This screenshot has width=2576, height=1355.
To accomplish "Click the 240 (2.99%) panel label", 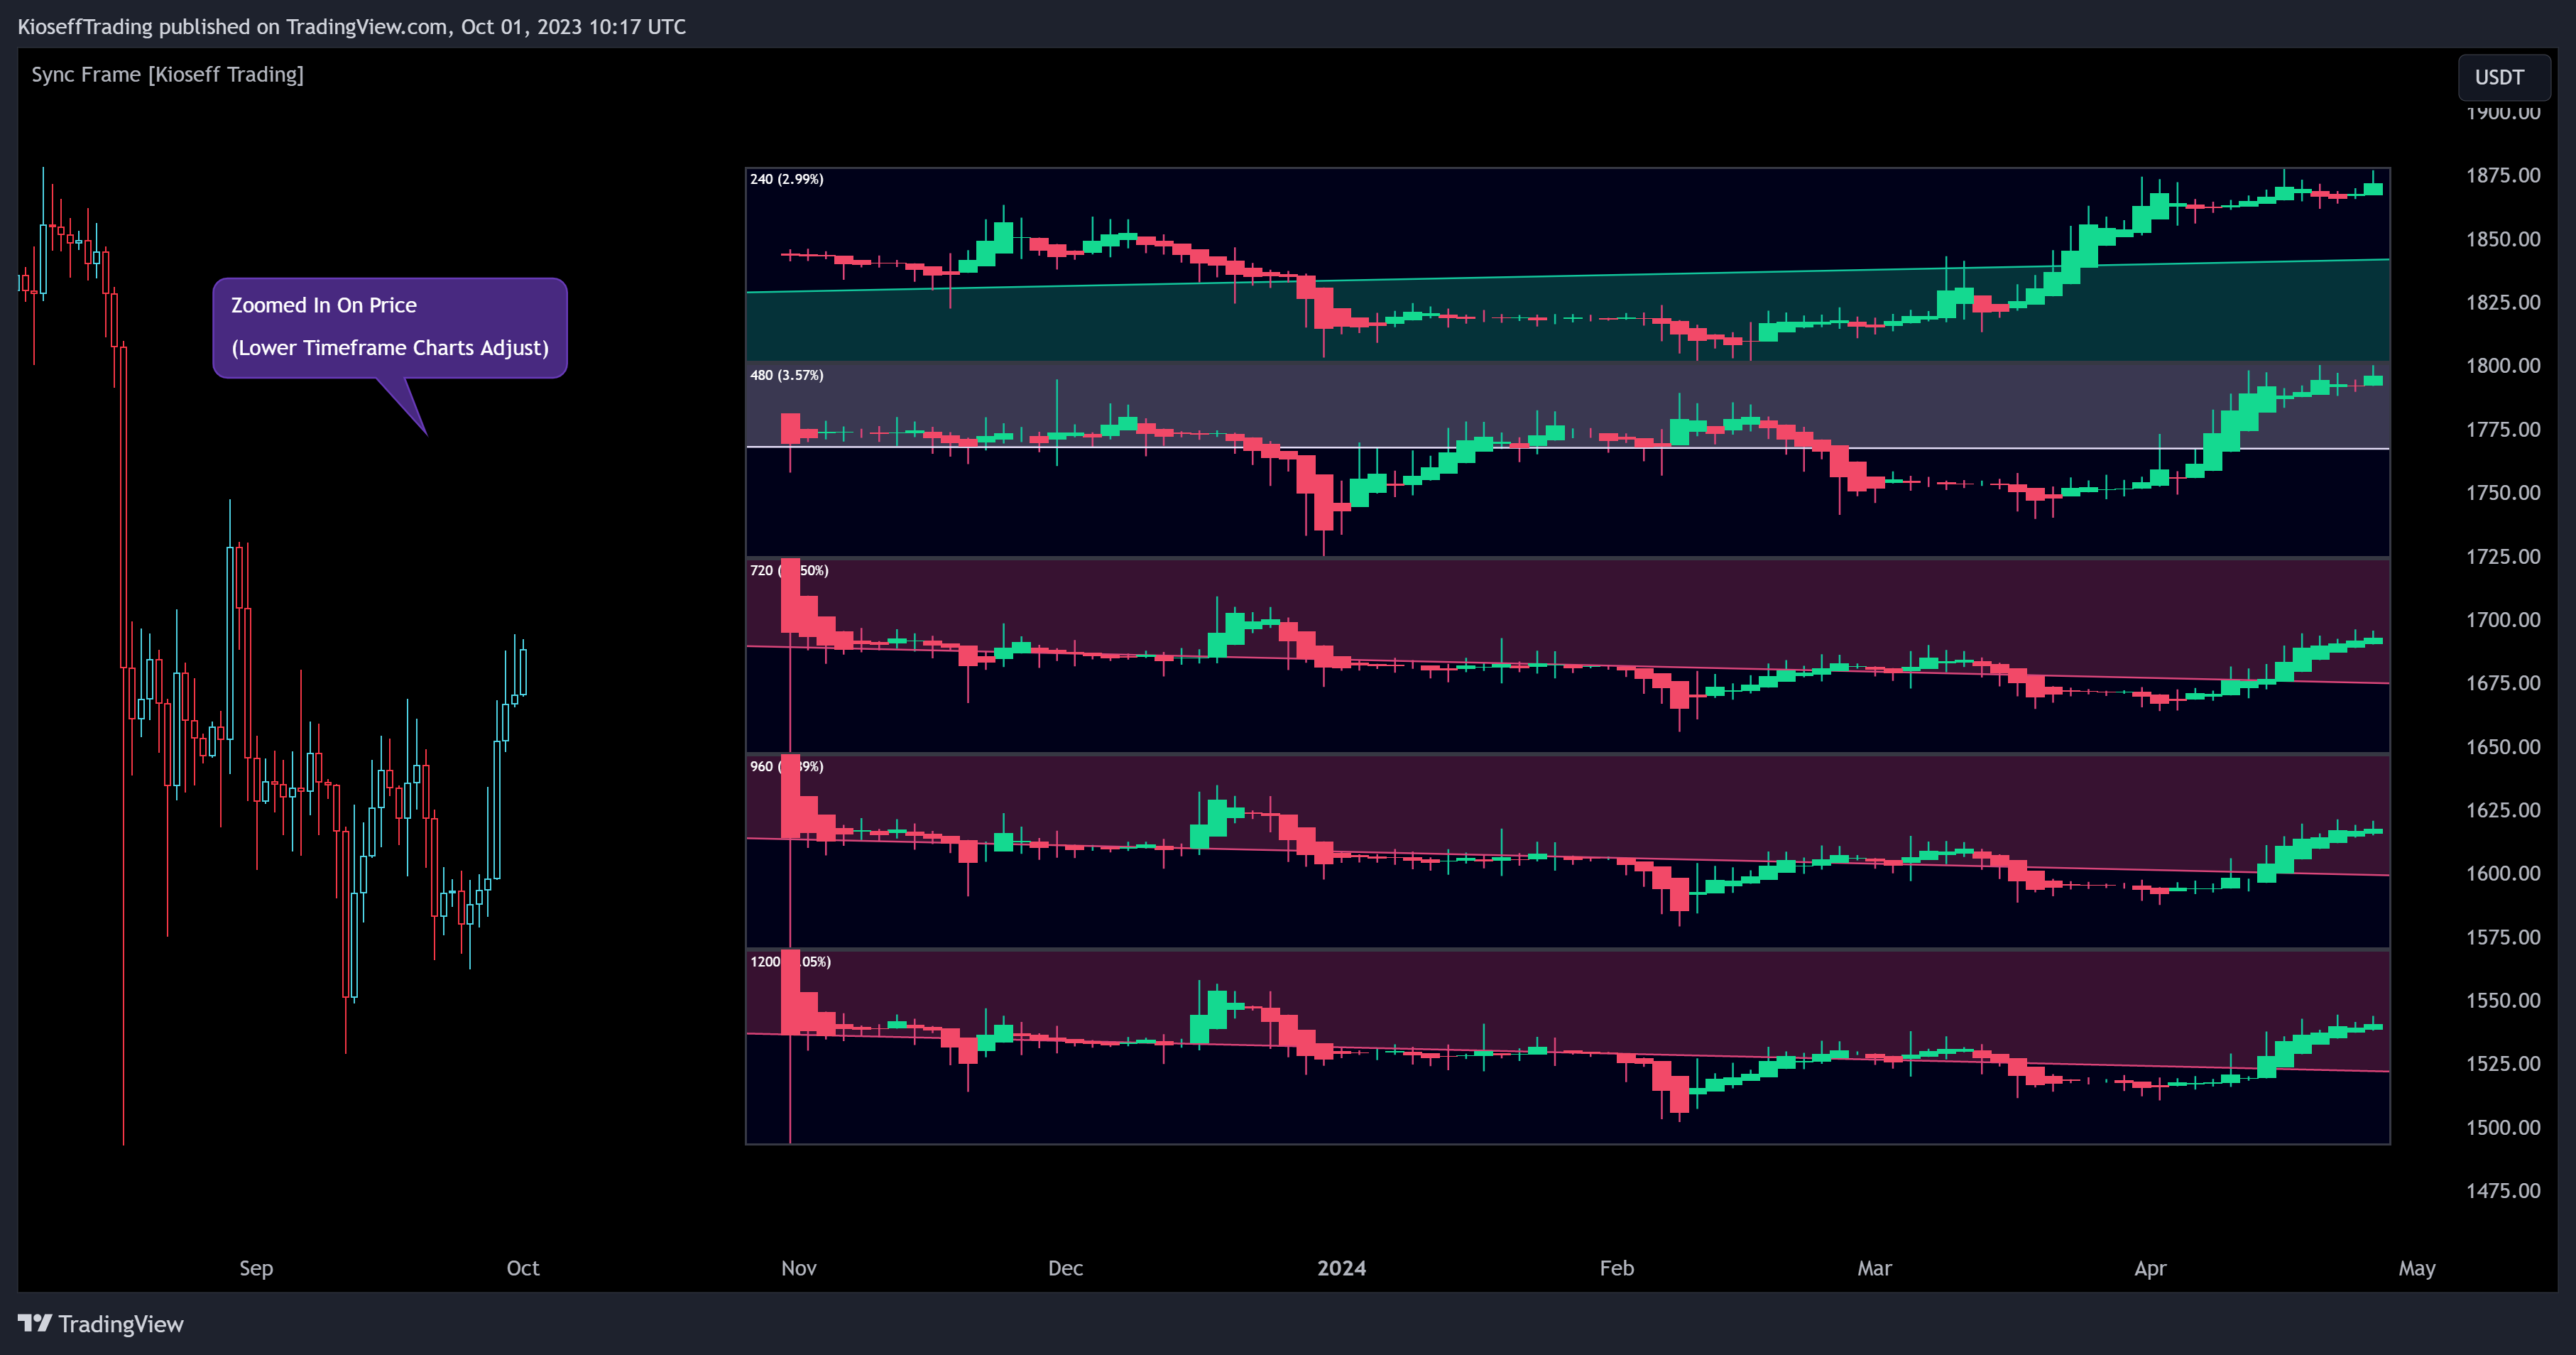I will (x=787, y=179).
